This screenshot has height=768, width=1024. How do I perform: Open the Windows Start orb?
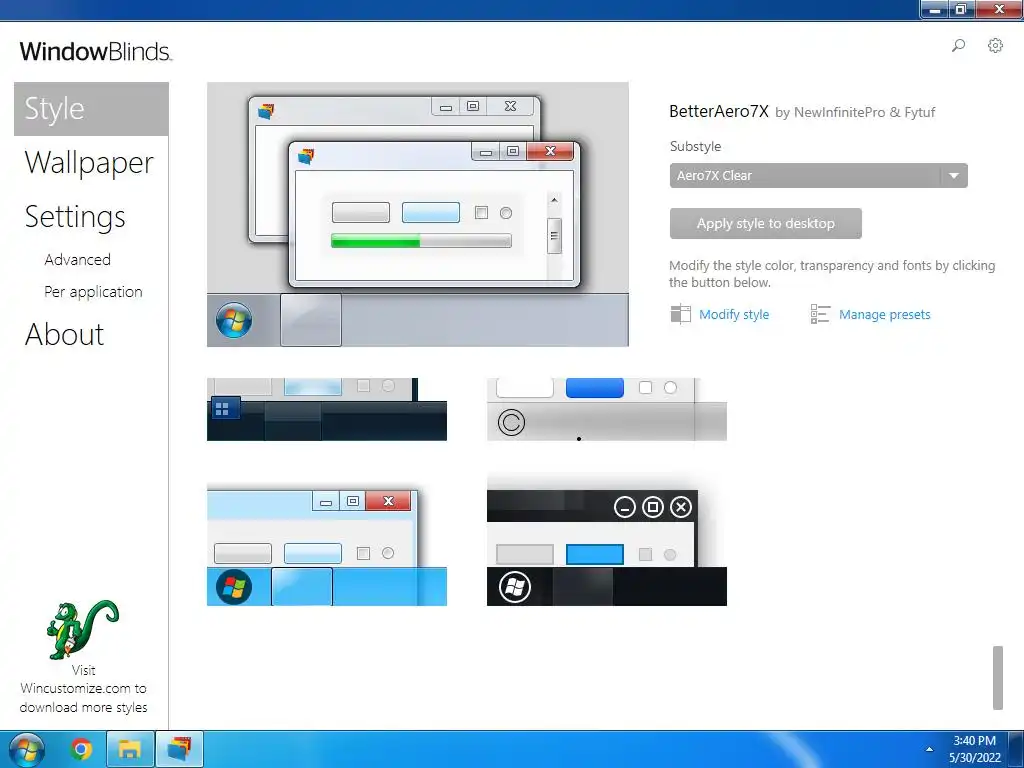coord(27,750)
